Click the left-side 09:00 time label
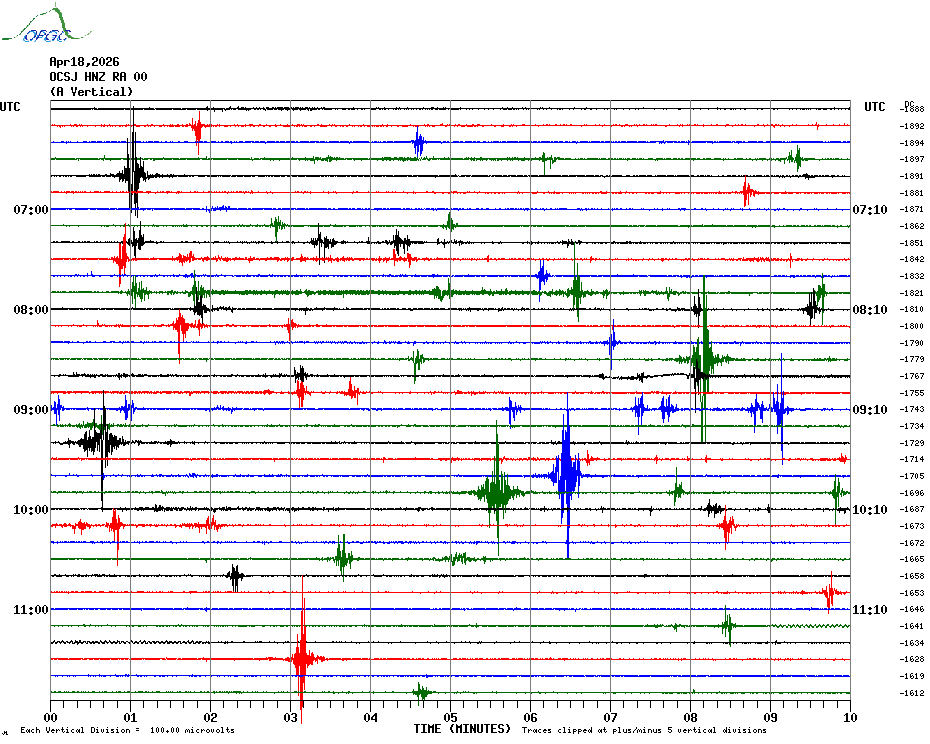The height and width of the screenshot is (744, 930). (31, 410)
